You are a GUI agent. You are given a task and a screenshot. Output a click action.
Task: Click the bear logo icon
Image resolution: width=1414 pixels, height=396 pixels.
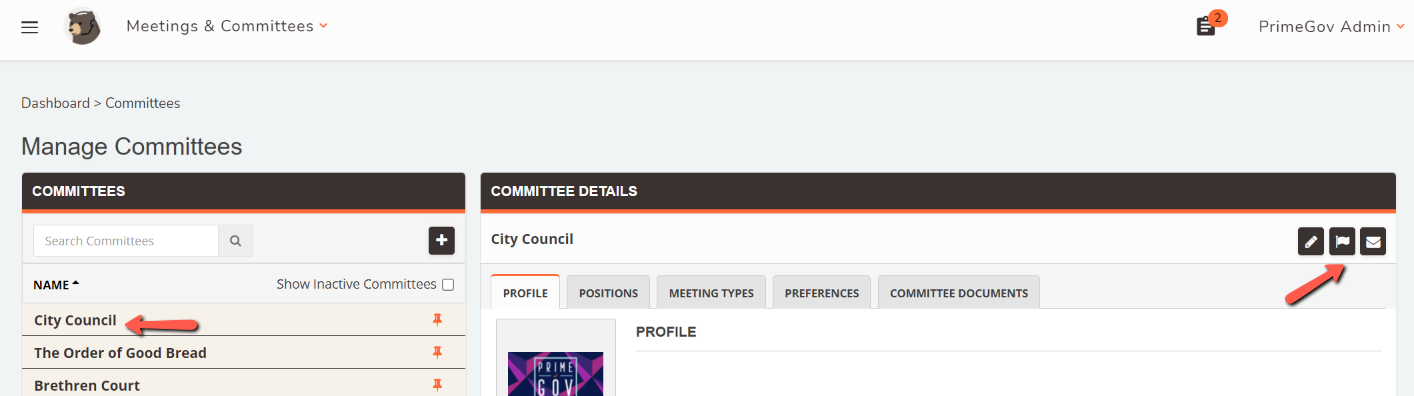point(82,27)
